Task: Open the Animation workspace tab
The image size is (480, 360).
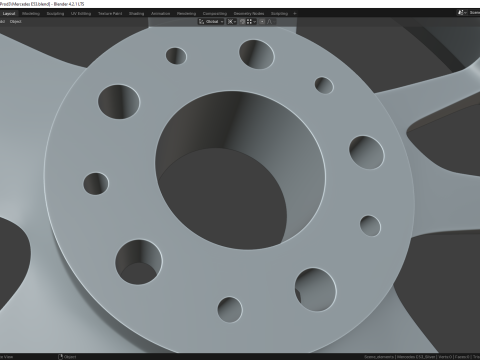Action: 161,14
